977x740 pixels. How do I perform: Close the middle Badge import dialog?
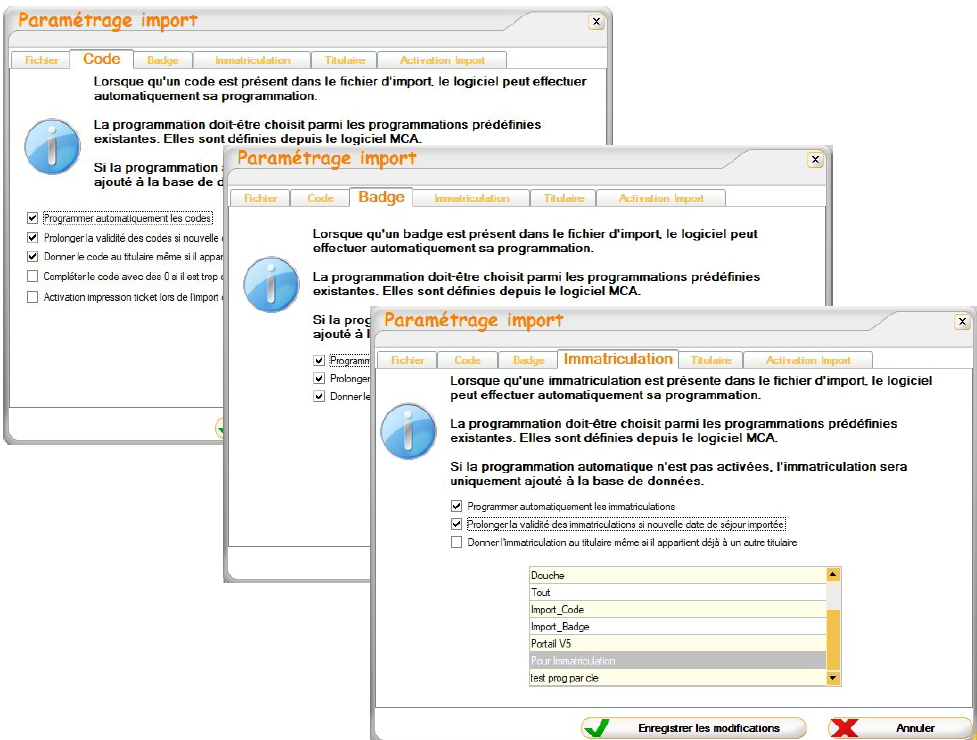tap(815, 160)
